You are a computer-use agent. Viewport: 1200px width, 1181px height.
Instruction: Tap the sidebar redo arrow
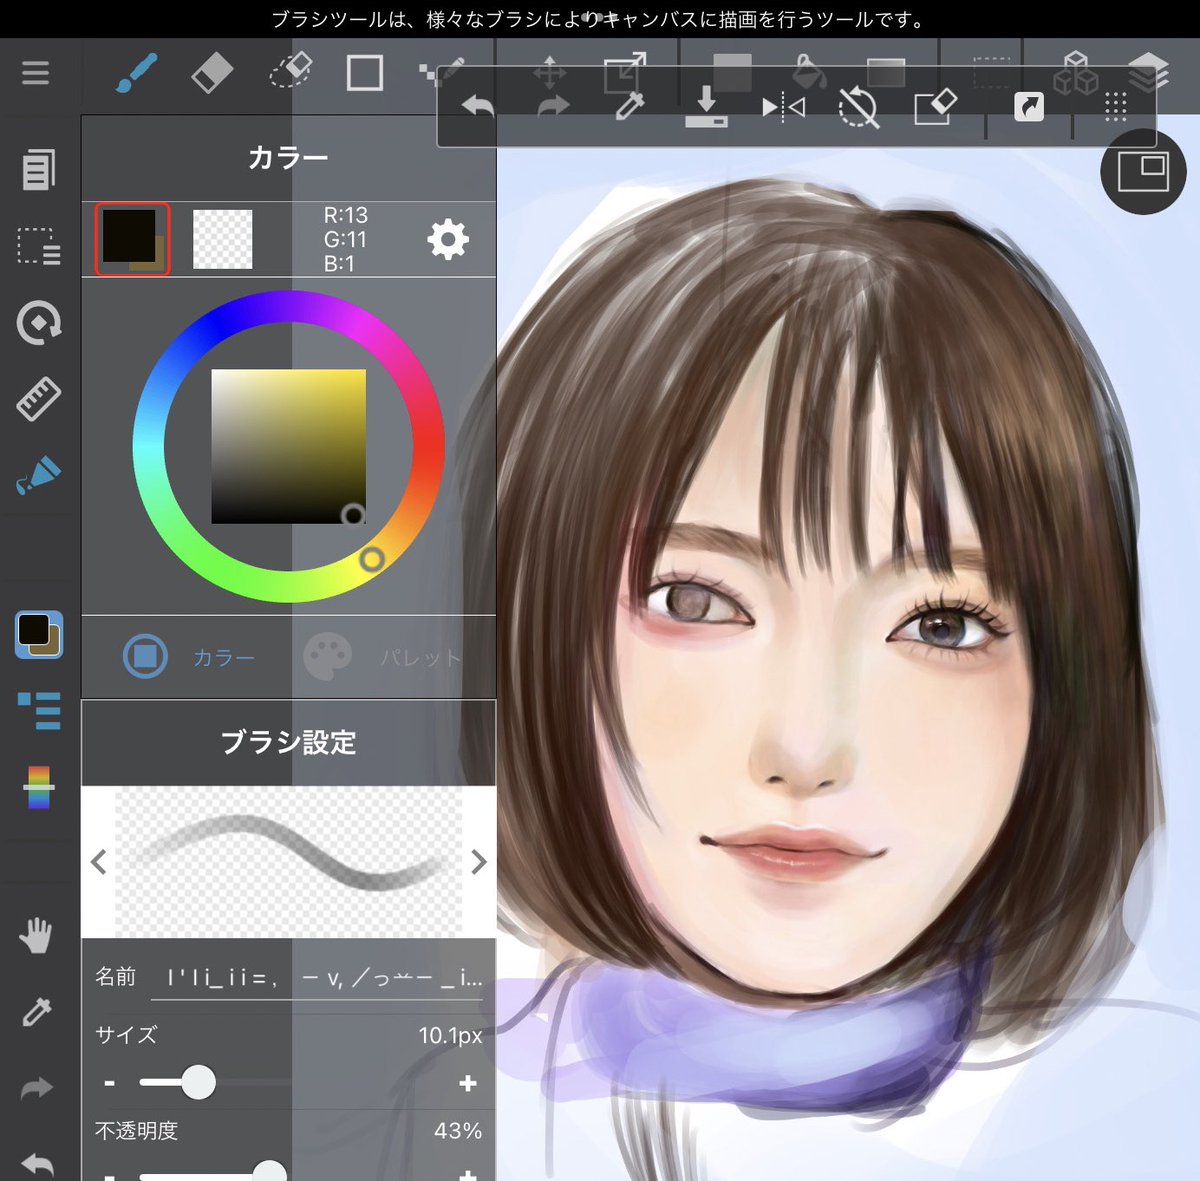tap(37, 1088)
